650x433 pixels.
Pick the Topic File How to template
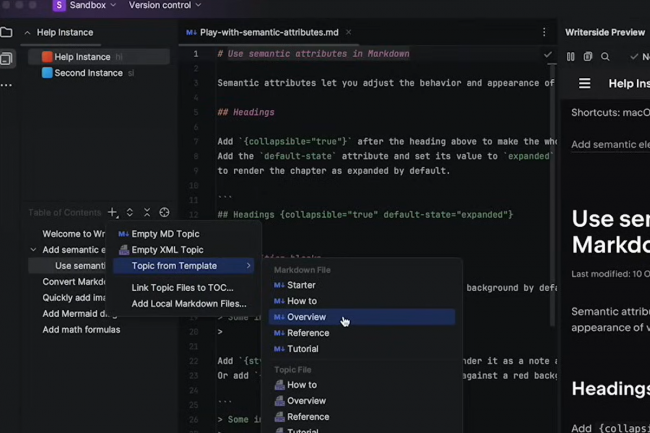click(362, 385)
